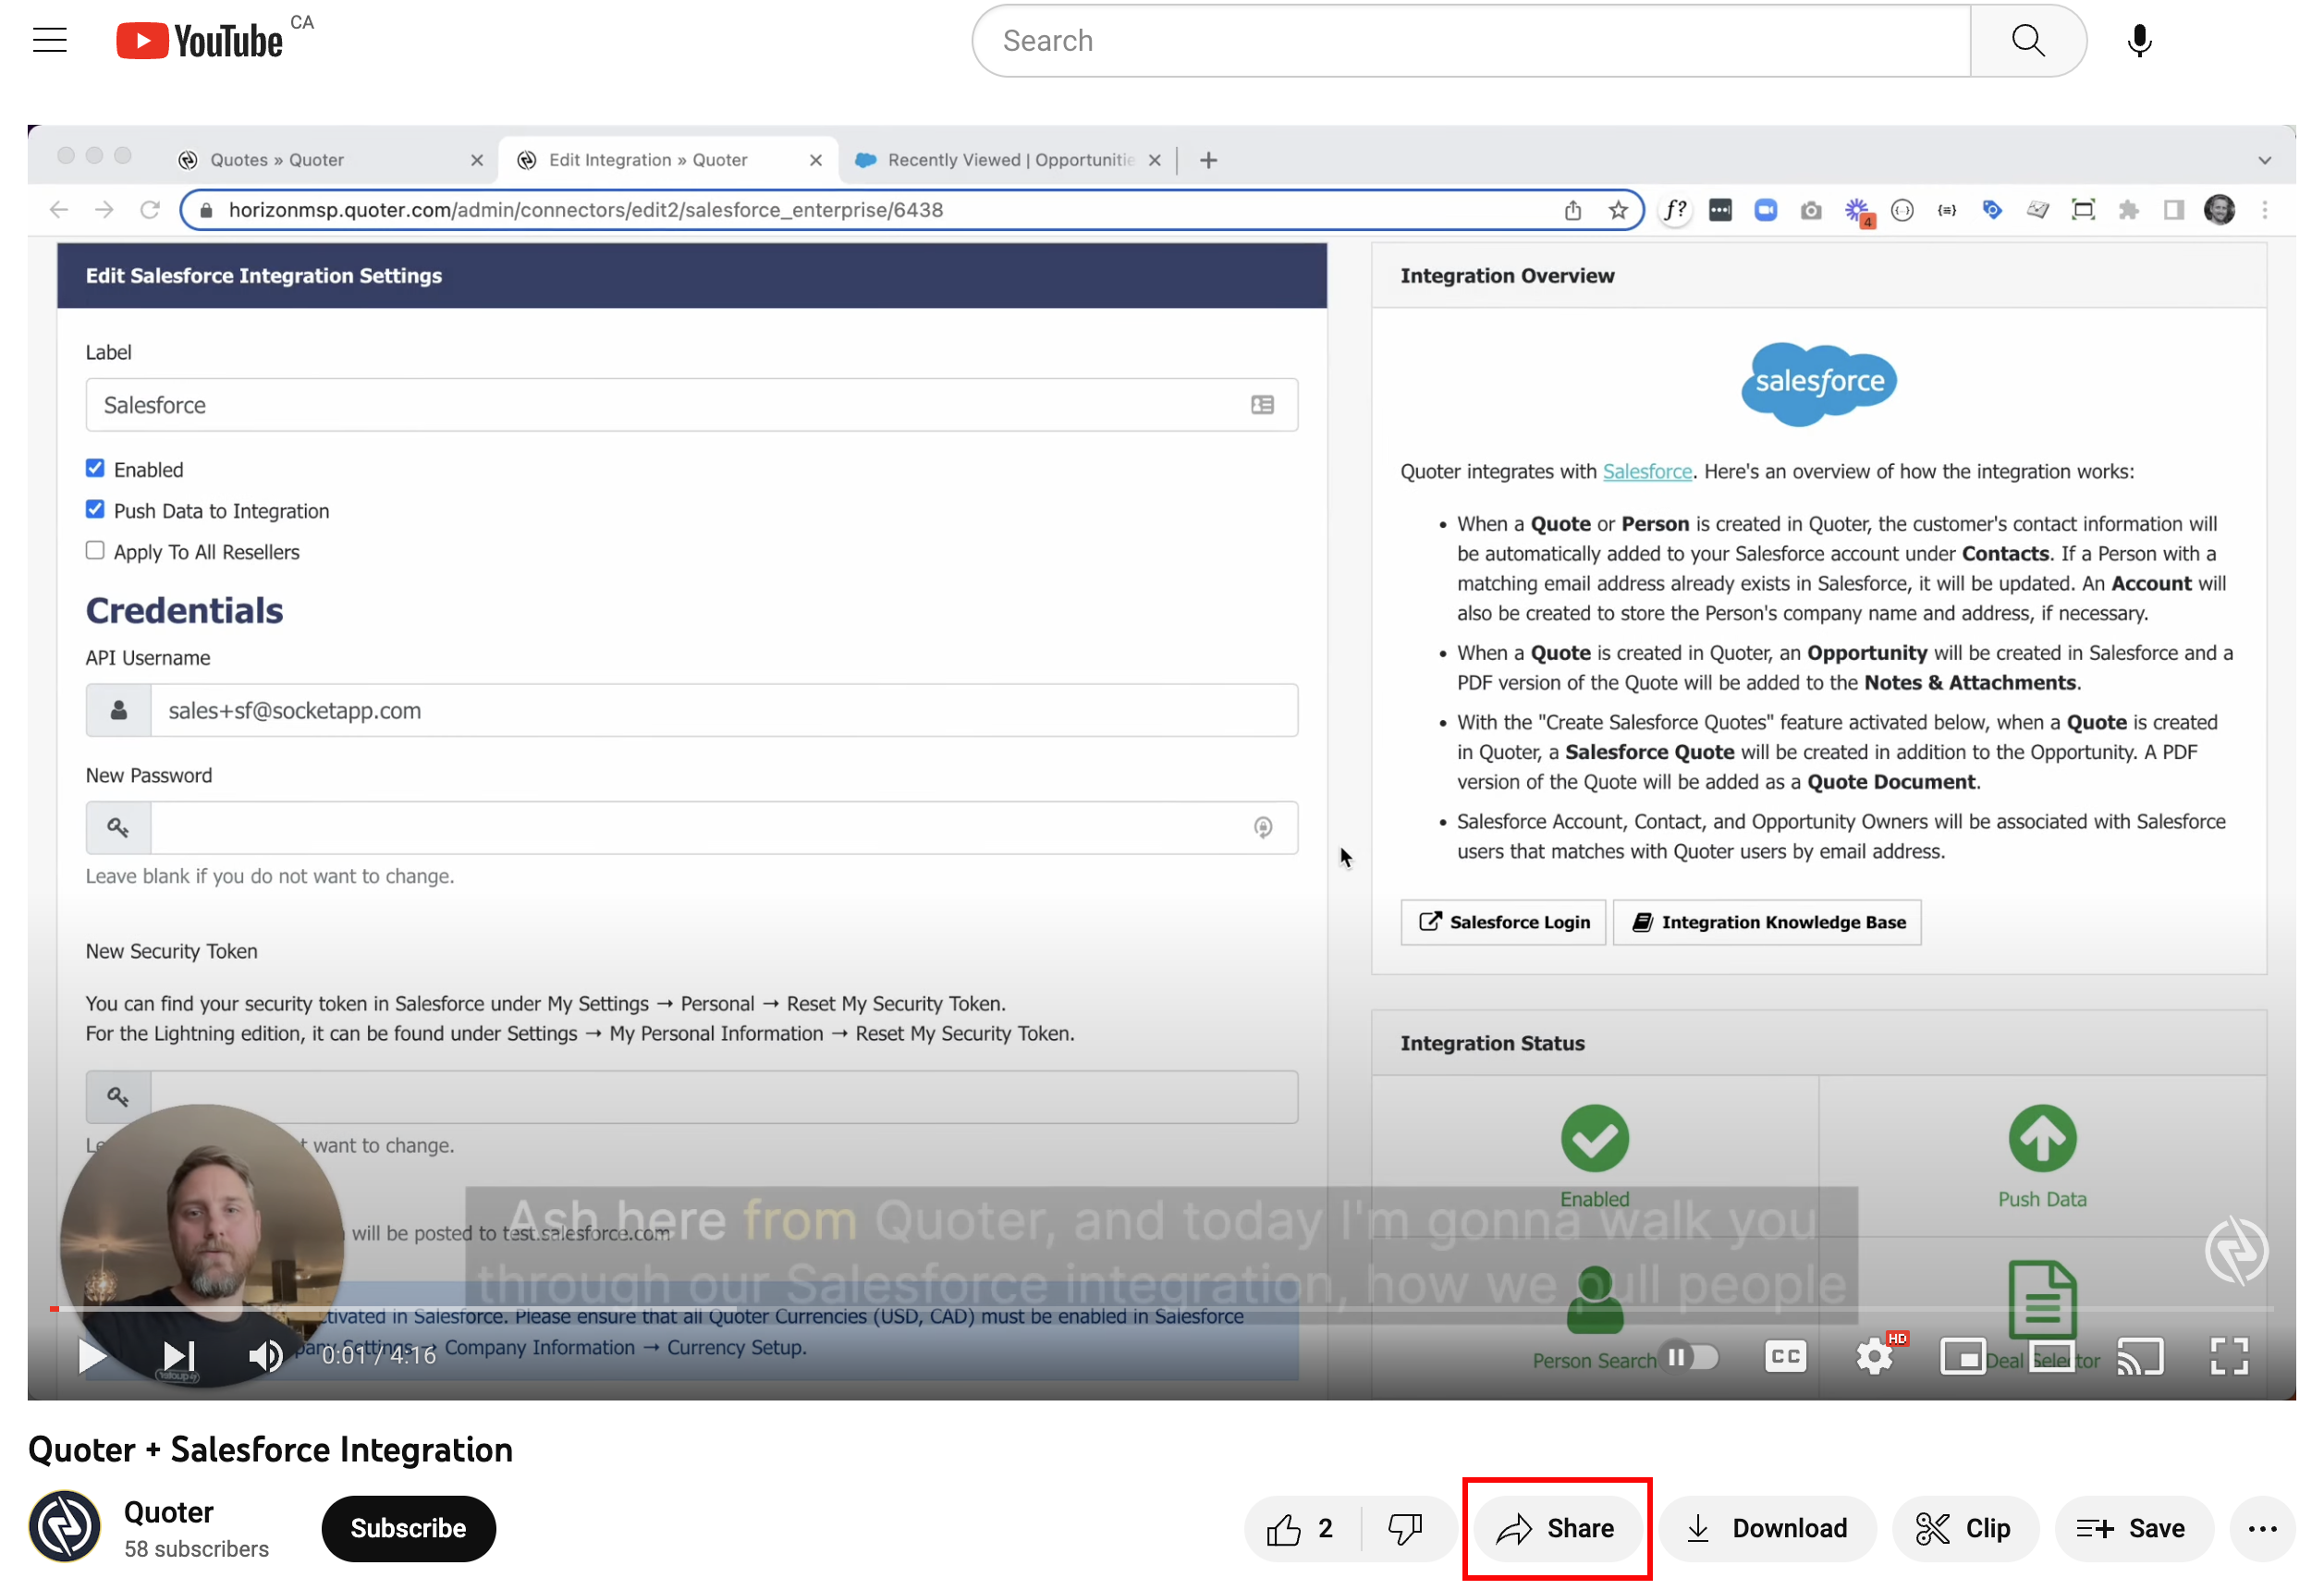Mute the video volume
Image resolution: width=2324 pixels, height=1590 pixels.
coord(265,1356)
